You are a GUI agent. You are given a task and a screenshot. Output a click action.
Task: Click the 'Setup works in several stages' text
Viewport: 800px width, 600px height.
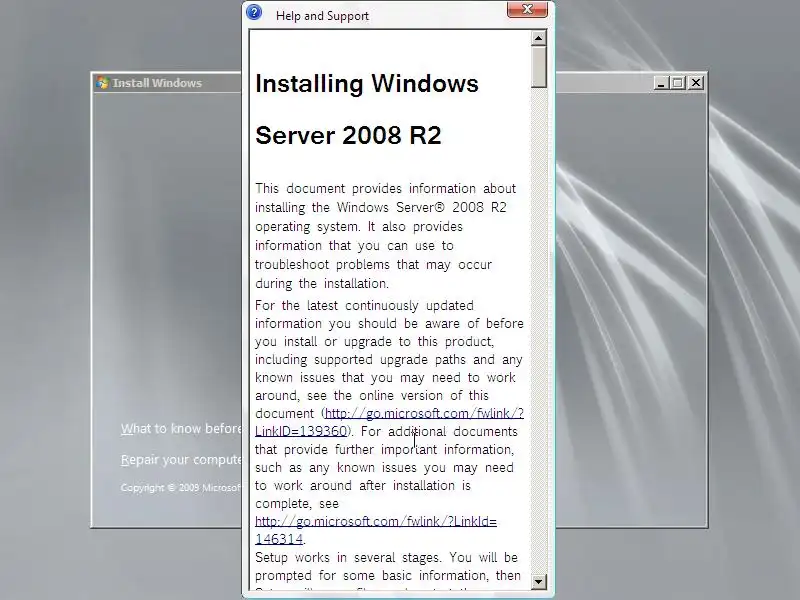348,557
